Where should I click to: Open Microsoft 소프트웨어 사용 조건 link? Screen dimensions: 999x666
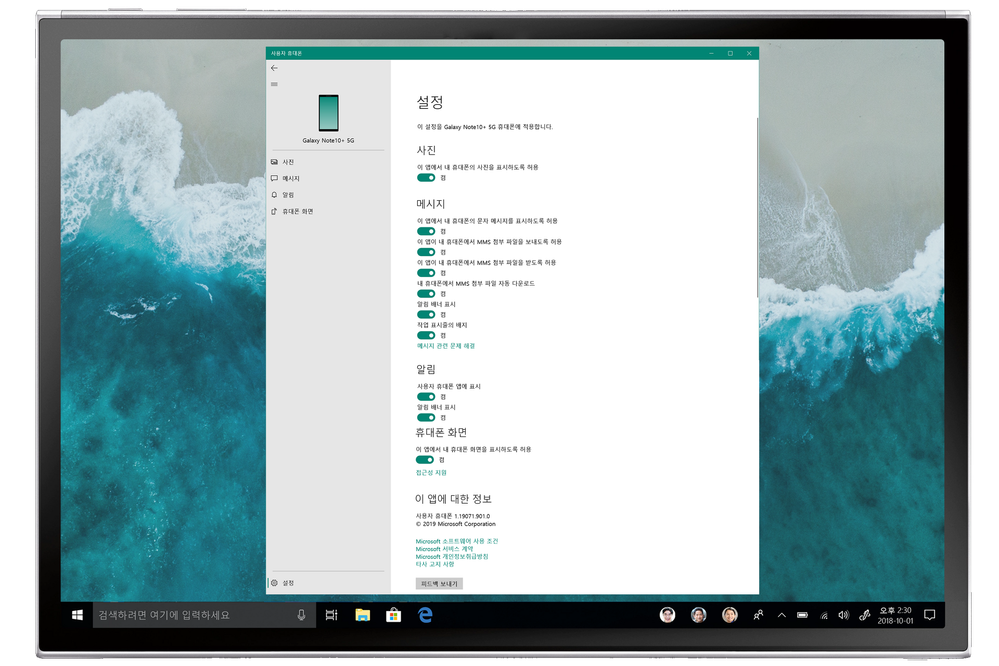pos(457,541)
